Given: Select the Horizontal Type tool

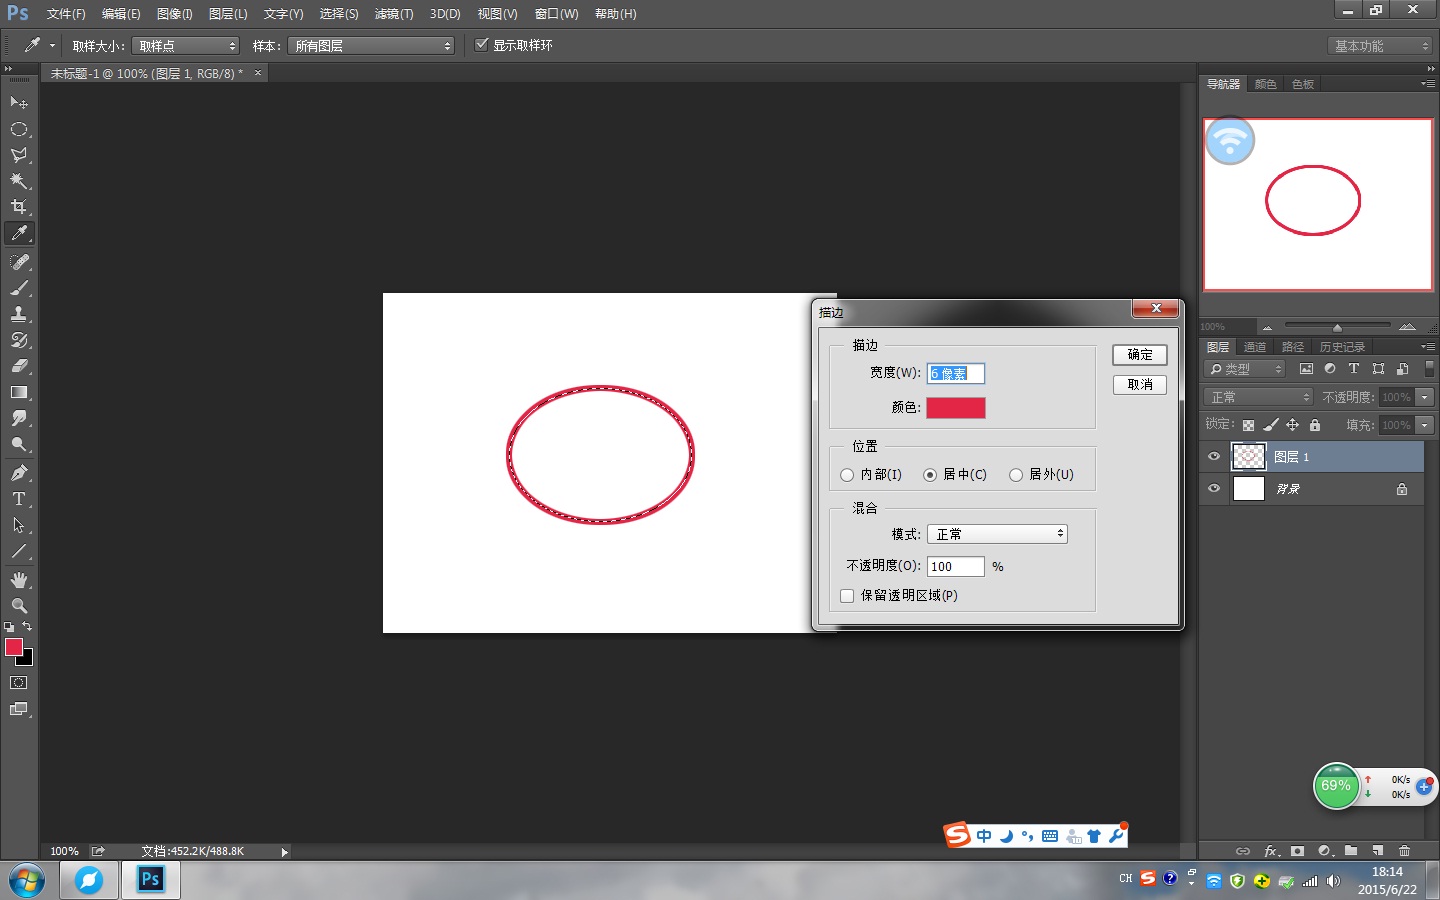Looking at the screenshot, I should pos(19,499).
